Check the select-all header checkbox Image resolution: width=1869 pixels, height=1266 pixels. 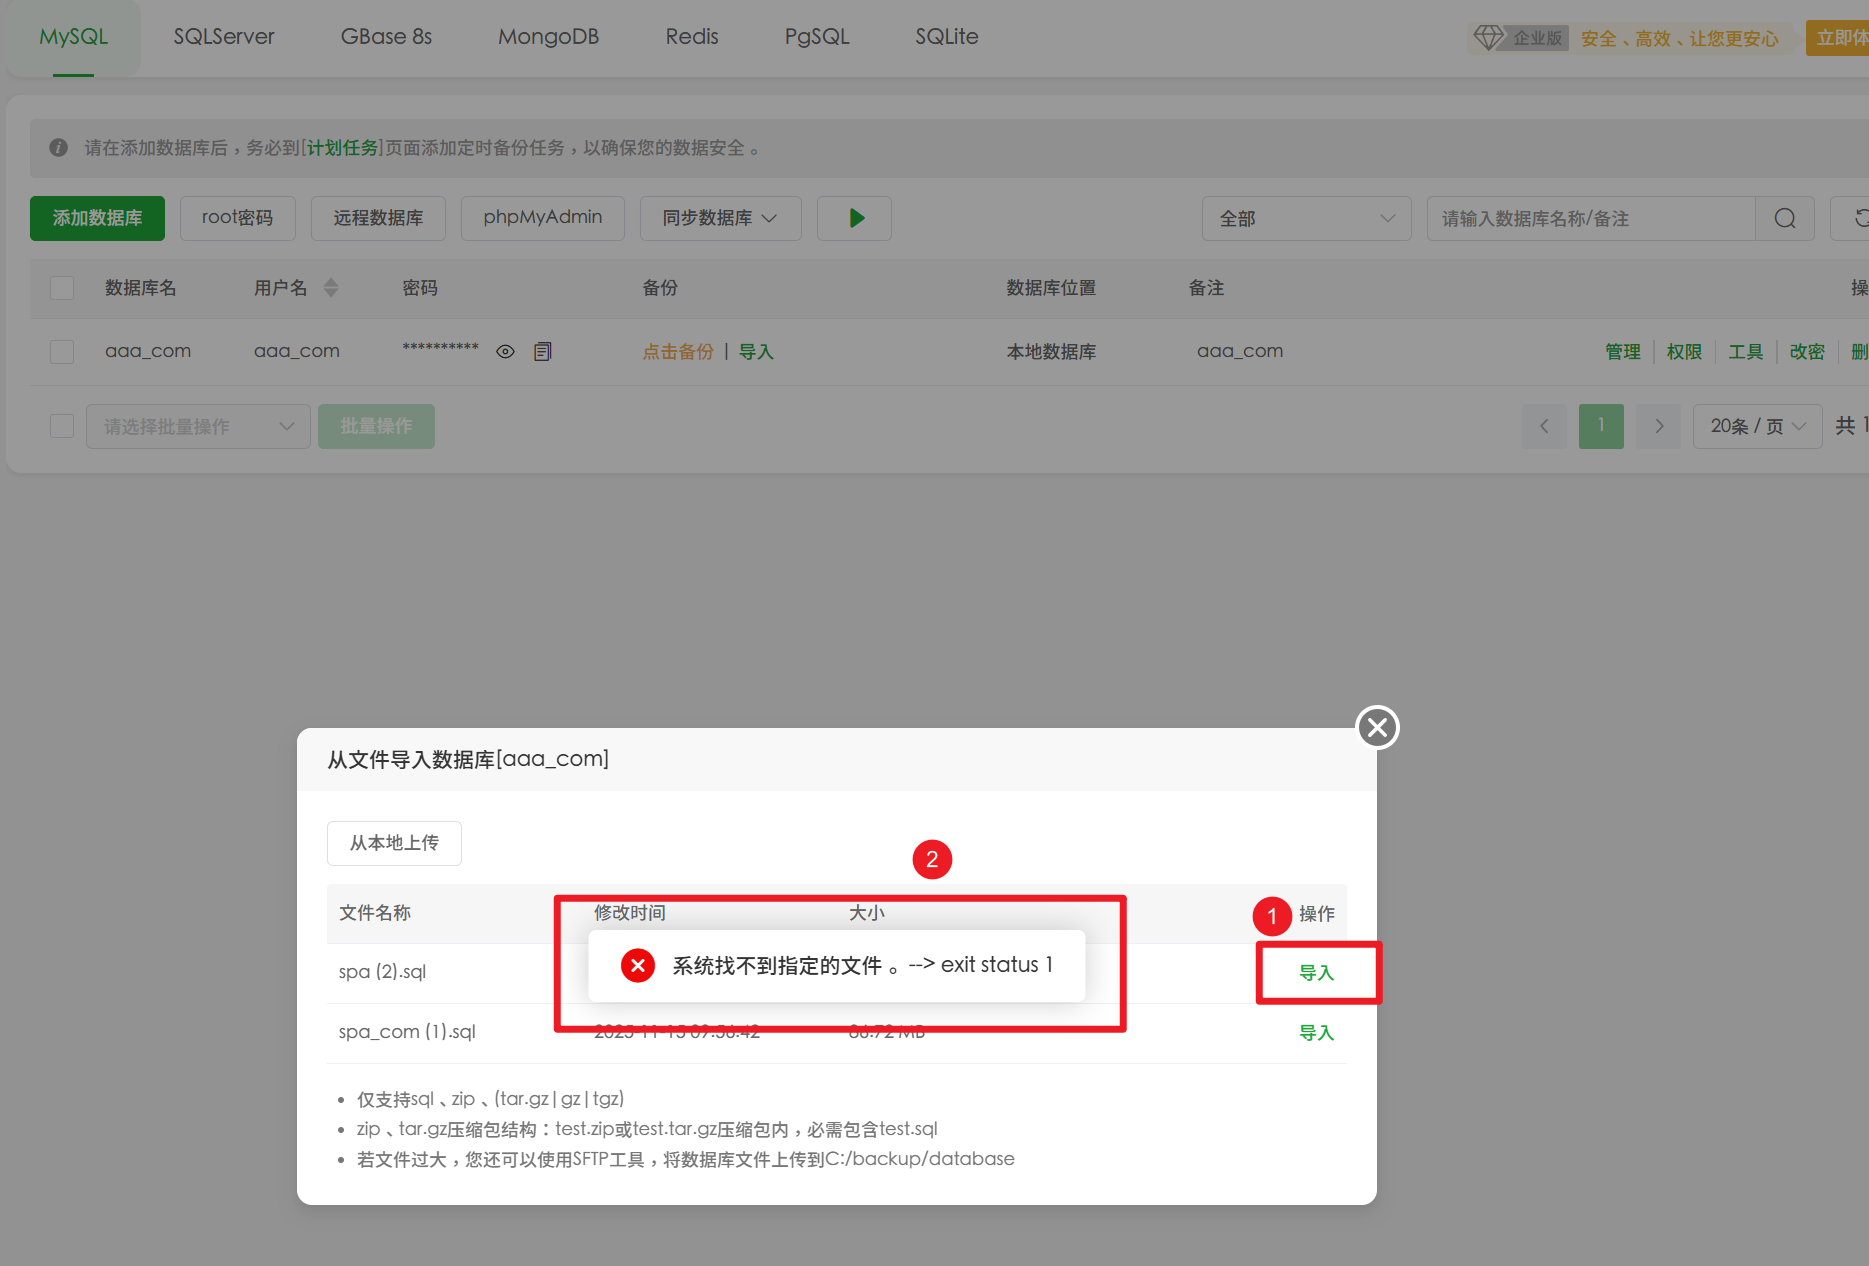click(x=62, y=288)
